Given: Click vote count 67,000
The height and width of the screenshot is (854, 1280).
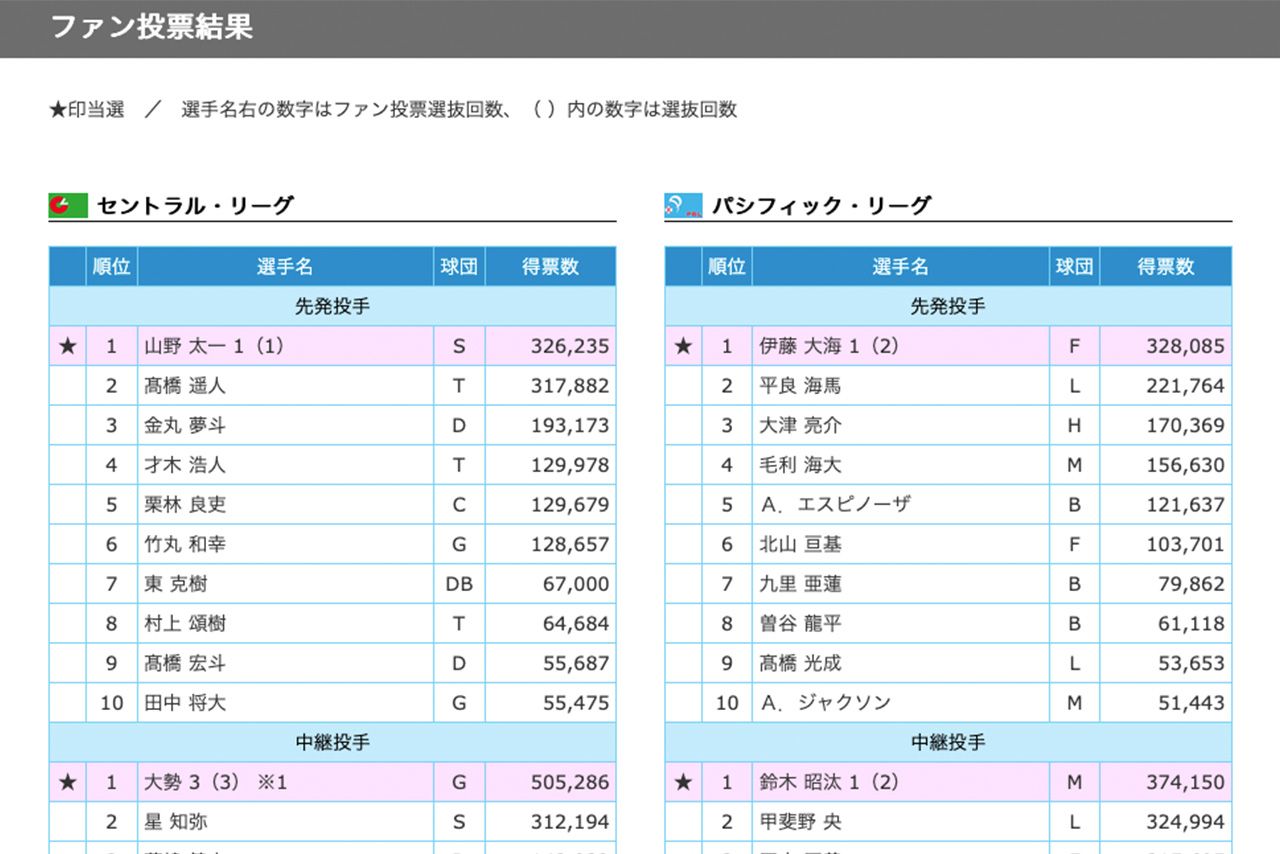Looking at the screenshot, I should pos(576,583).
